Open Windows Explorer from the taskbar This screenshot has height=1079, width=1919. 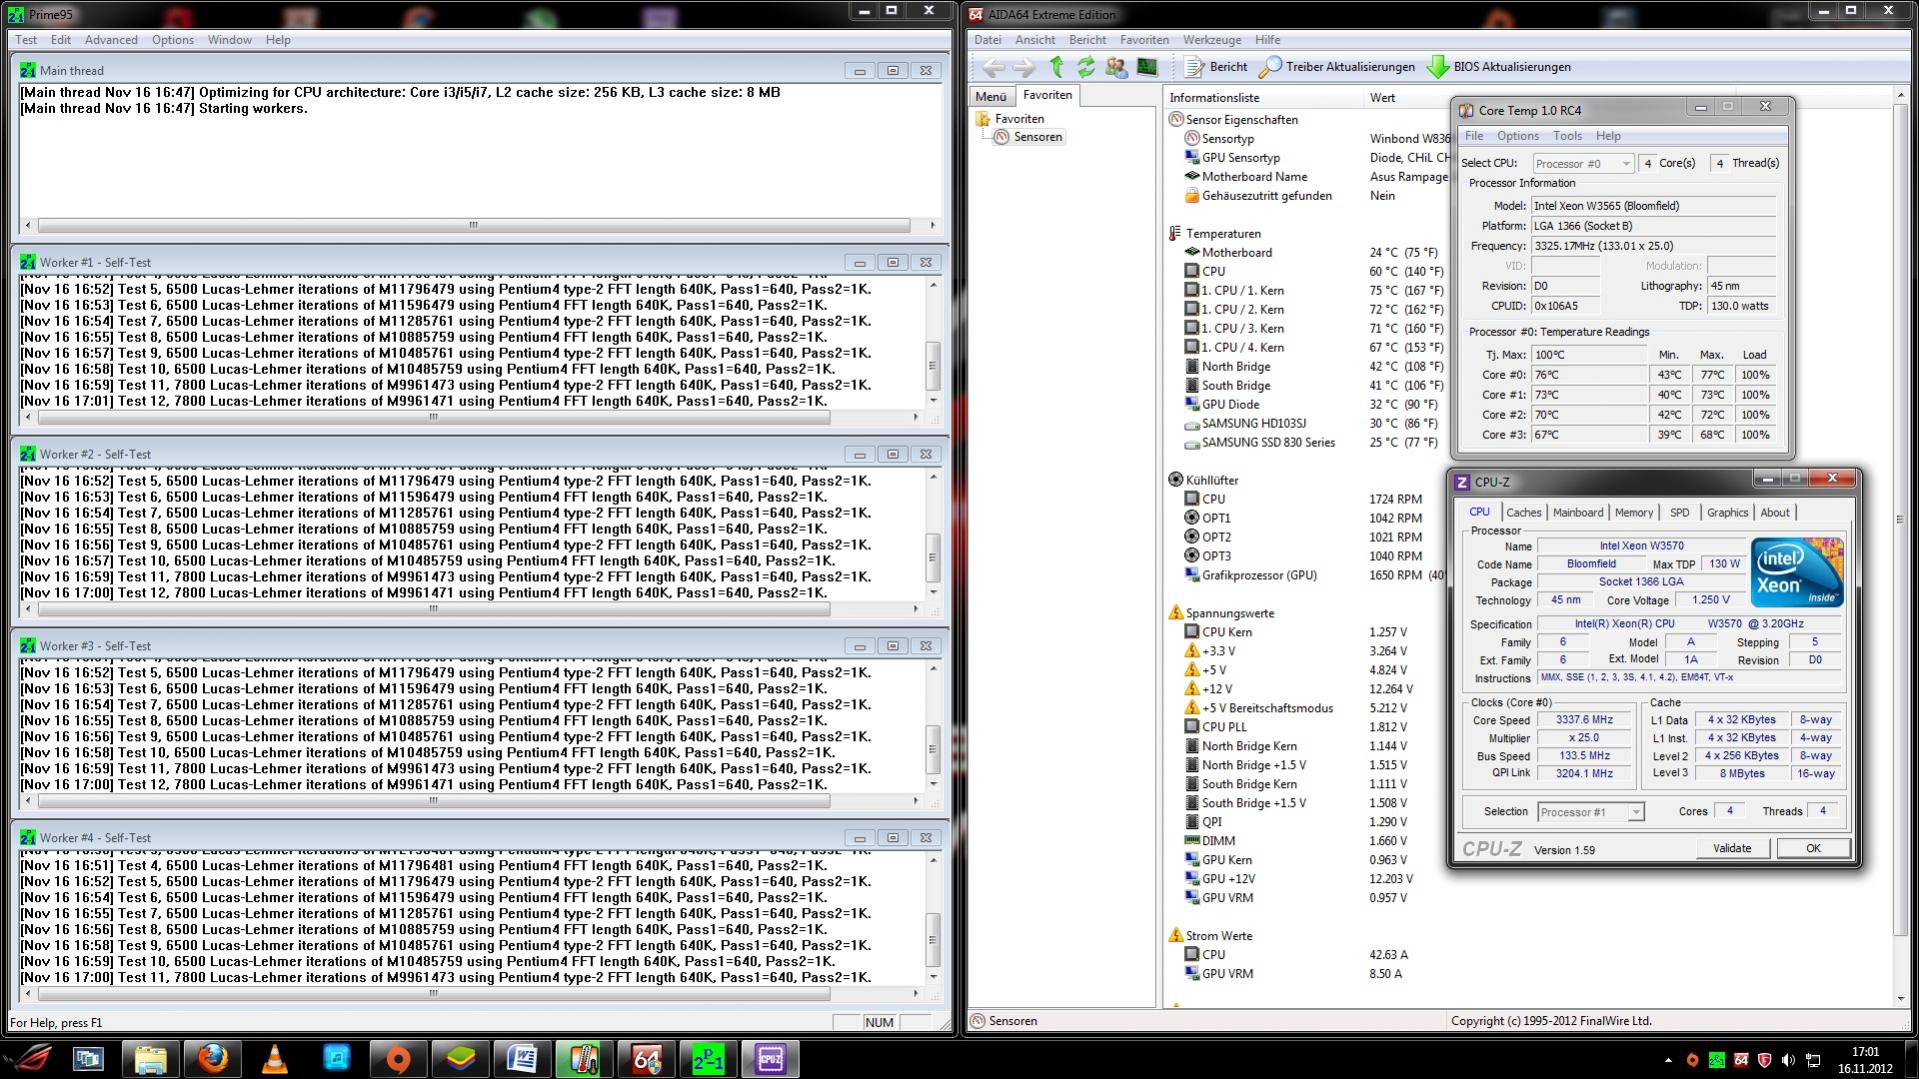coord(150,1058)
